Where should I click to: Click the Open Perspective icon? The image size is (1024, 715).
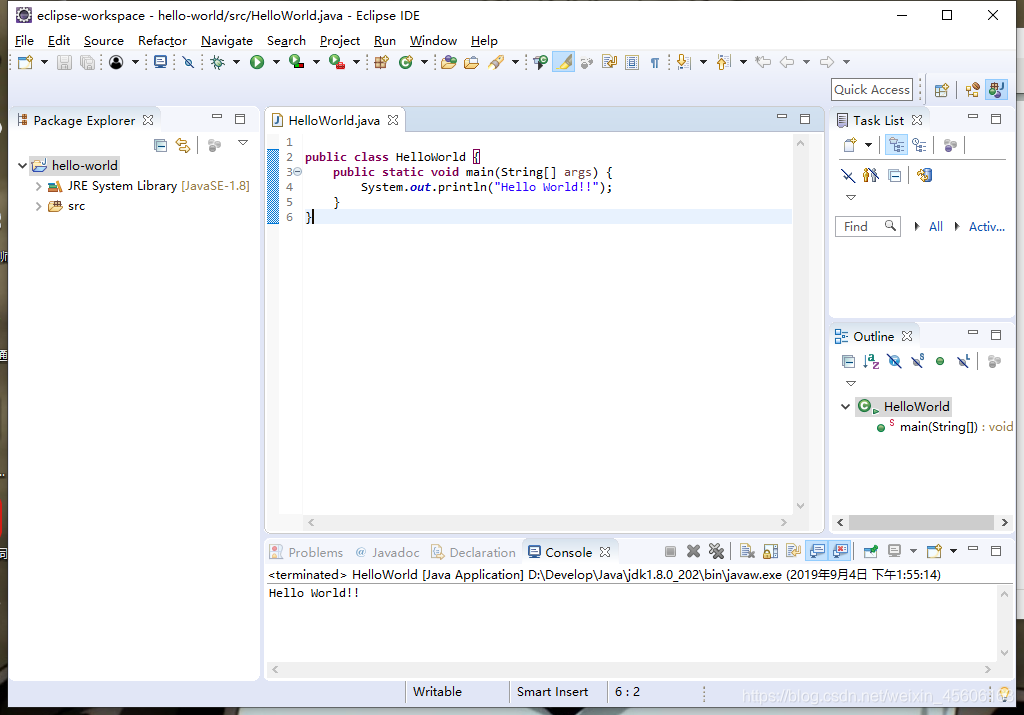tap(942, 90)
